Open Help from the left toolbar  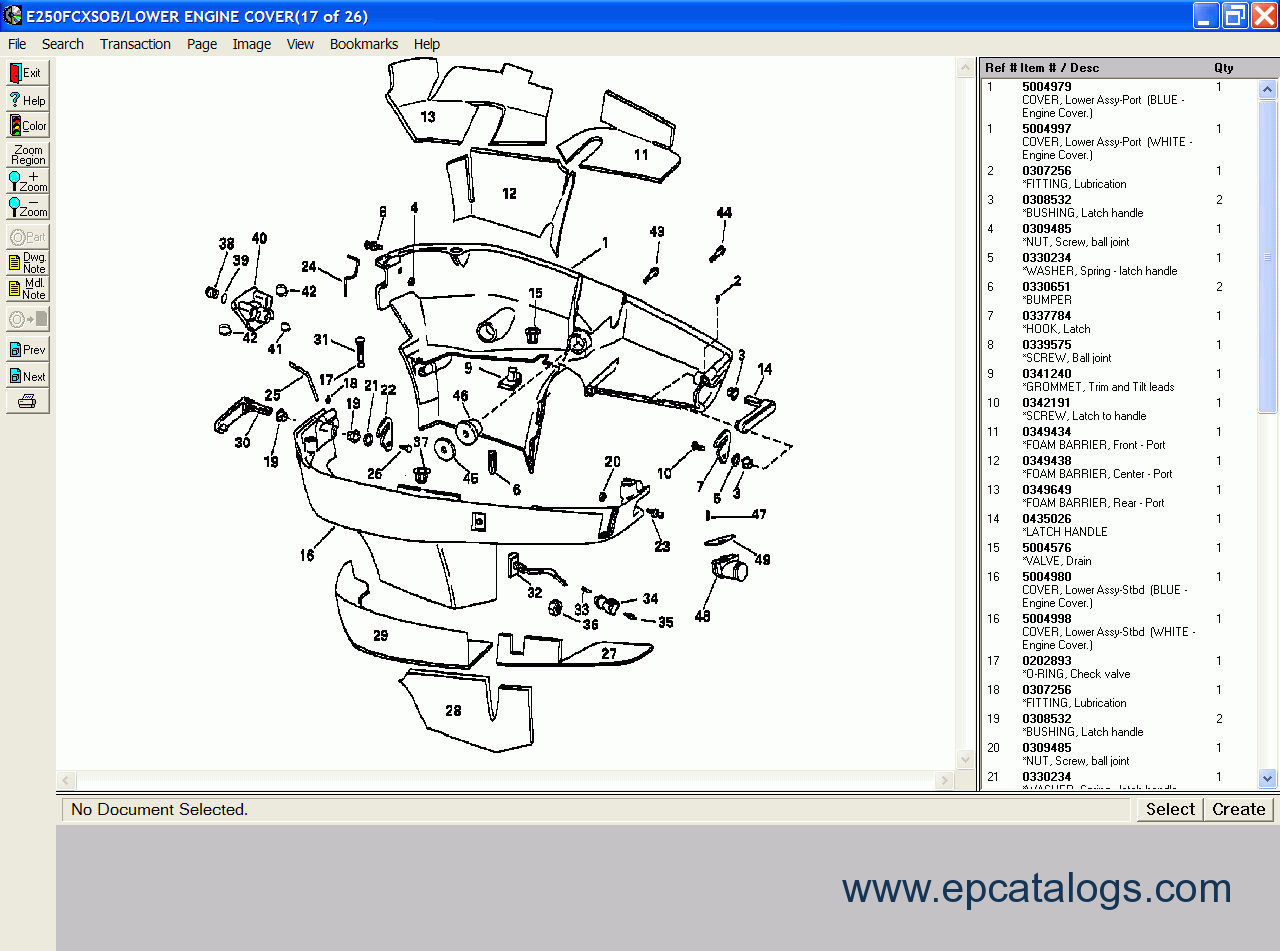point(27,100)
